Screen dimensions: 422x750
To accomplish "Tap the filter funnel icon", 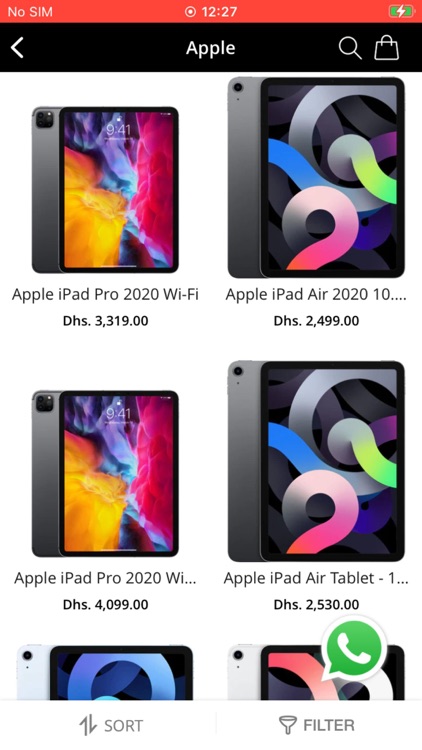I will pos(288,725).
